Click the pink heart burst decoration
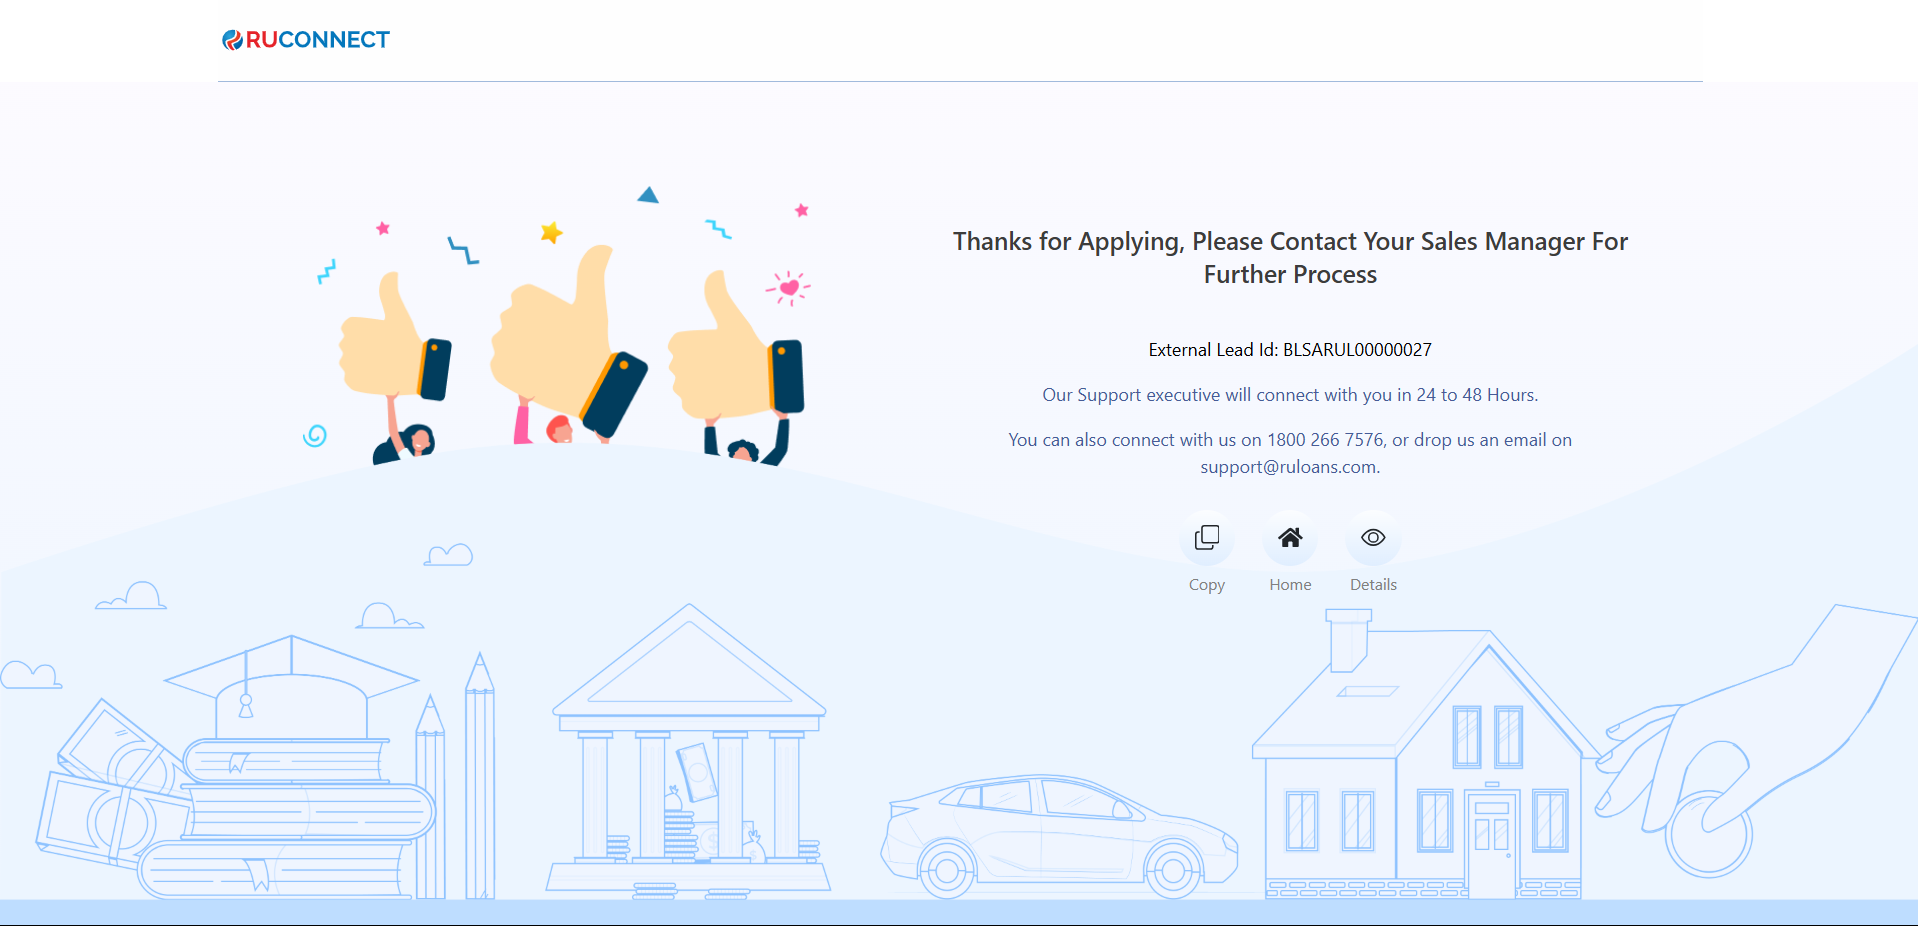This screenshot has height=926, width=1918. (789, 288)
